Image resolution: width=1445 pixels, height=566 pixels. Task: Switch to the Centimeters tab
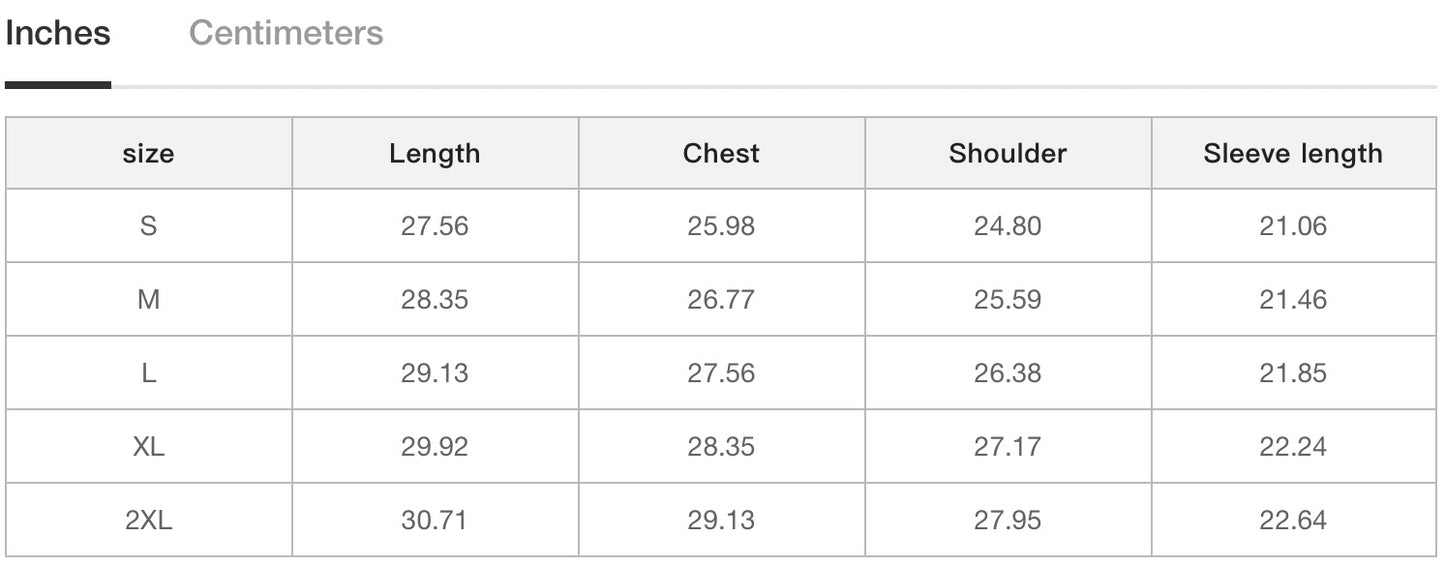(x=285, y=33)
